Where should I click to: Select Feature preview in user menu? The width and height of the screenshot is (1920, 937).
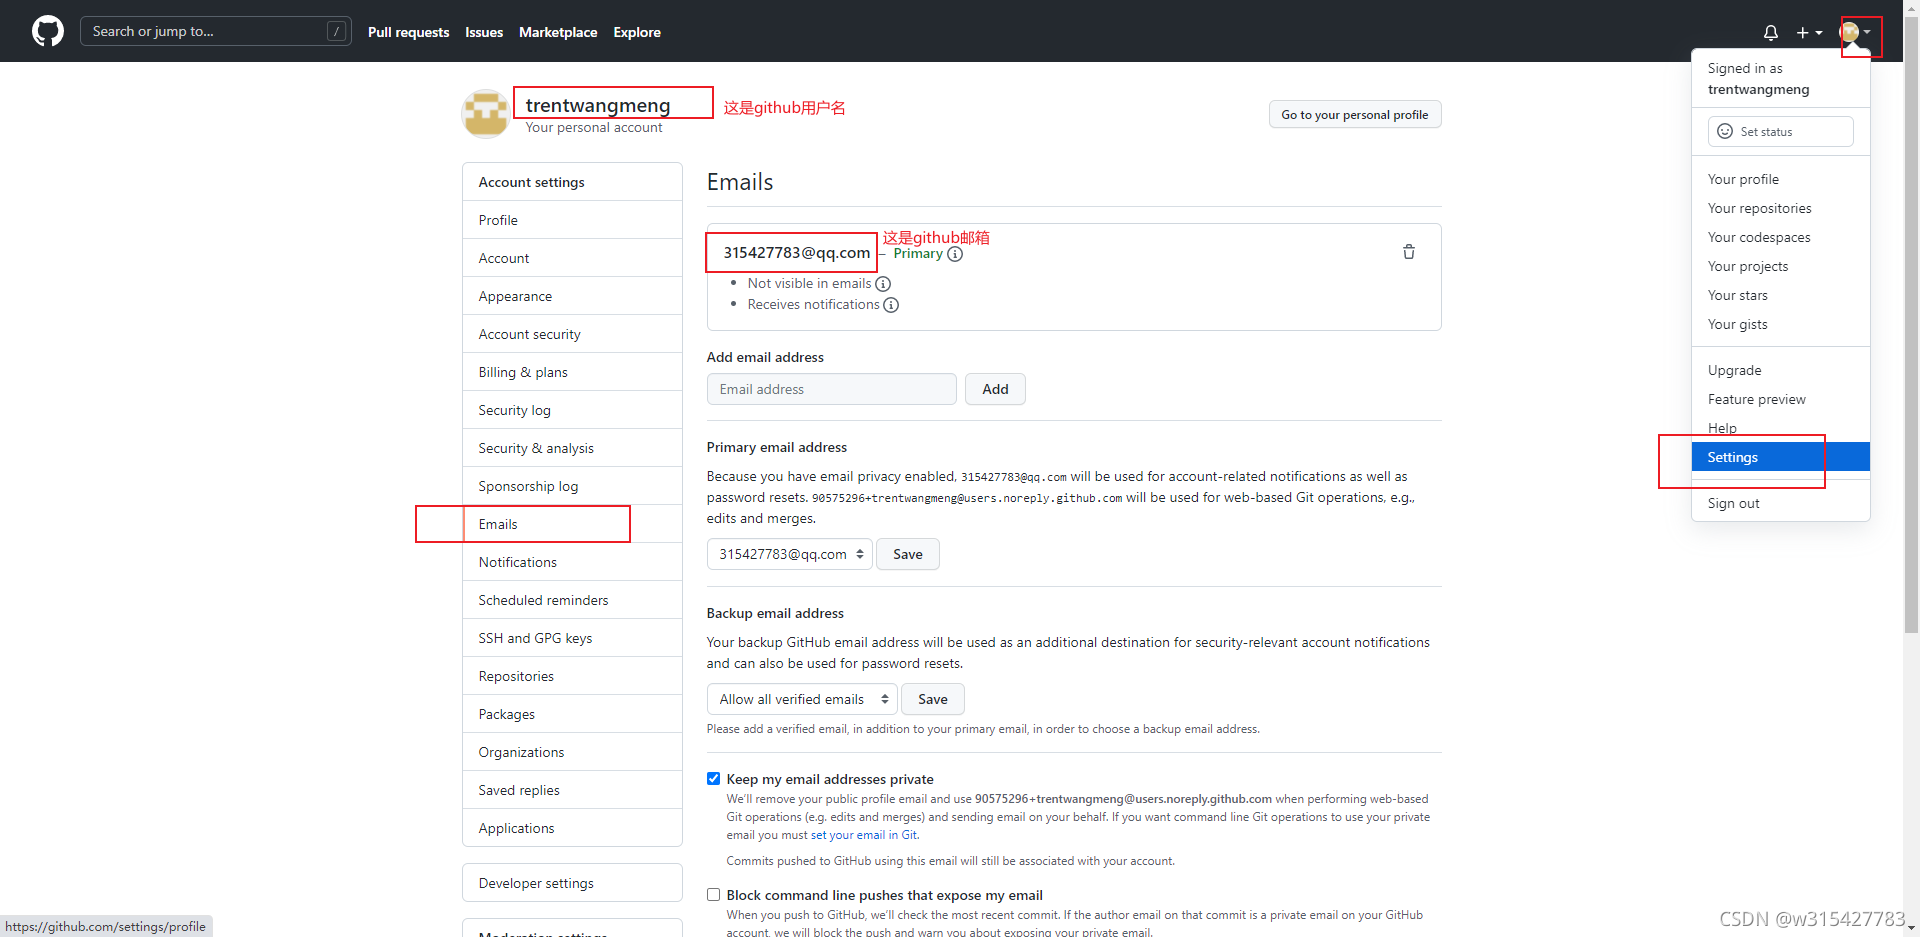point(1780,399)
